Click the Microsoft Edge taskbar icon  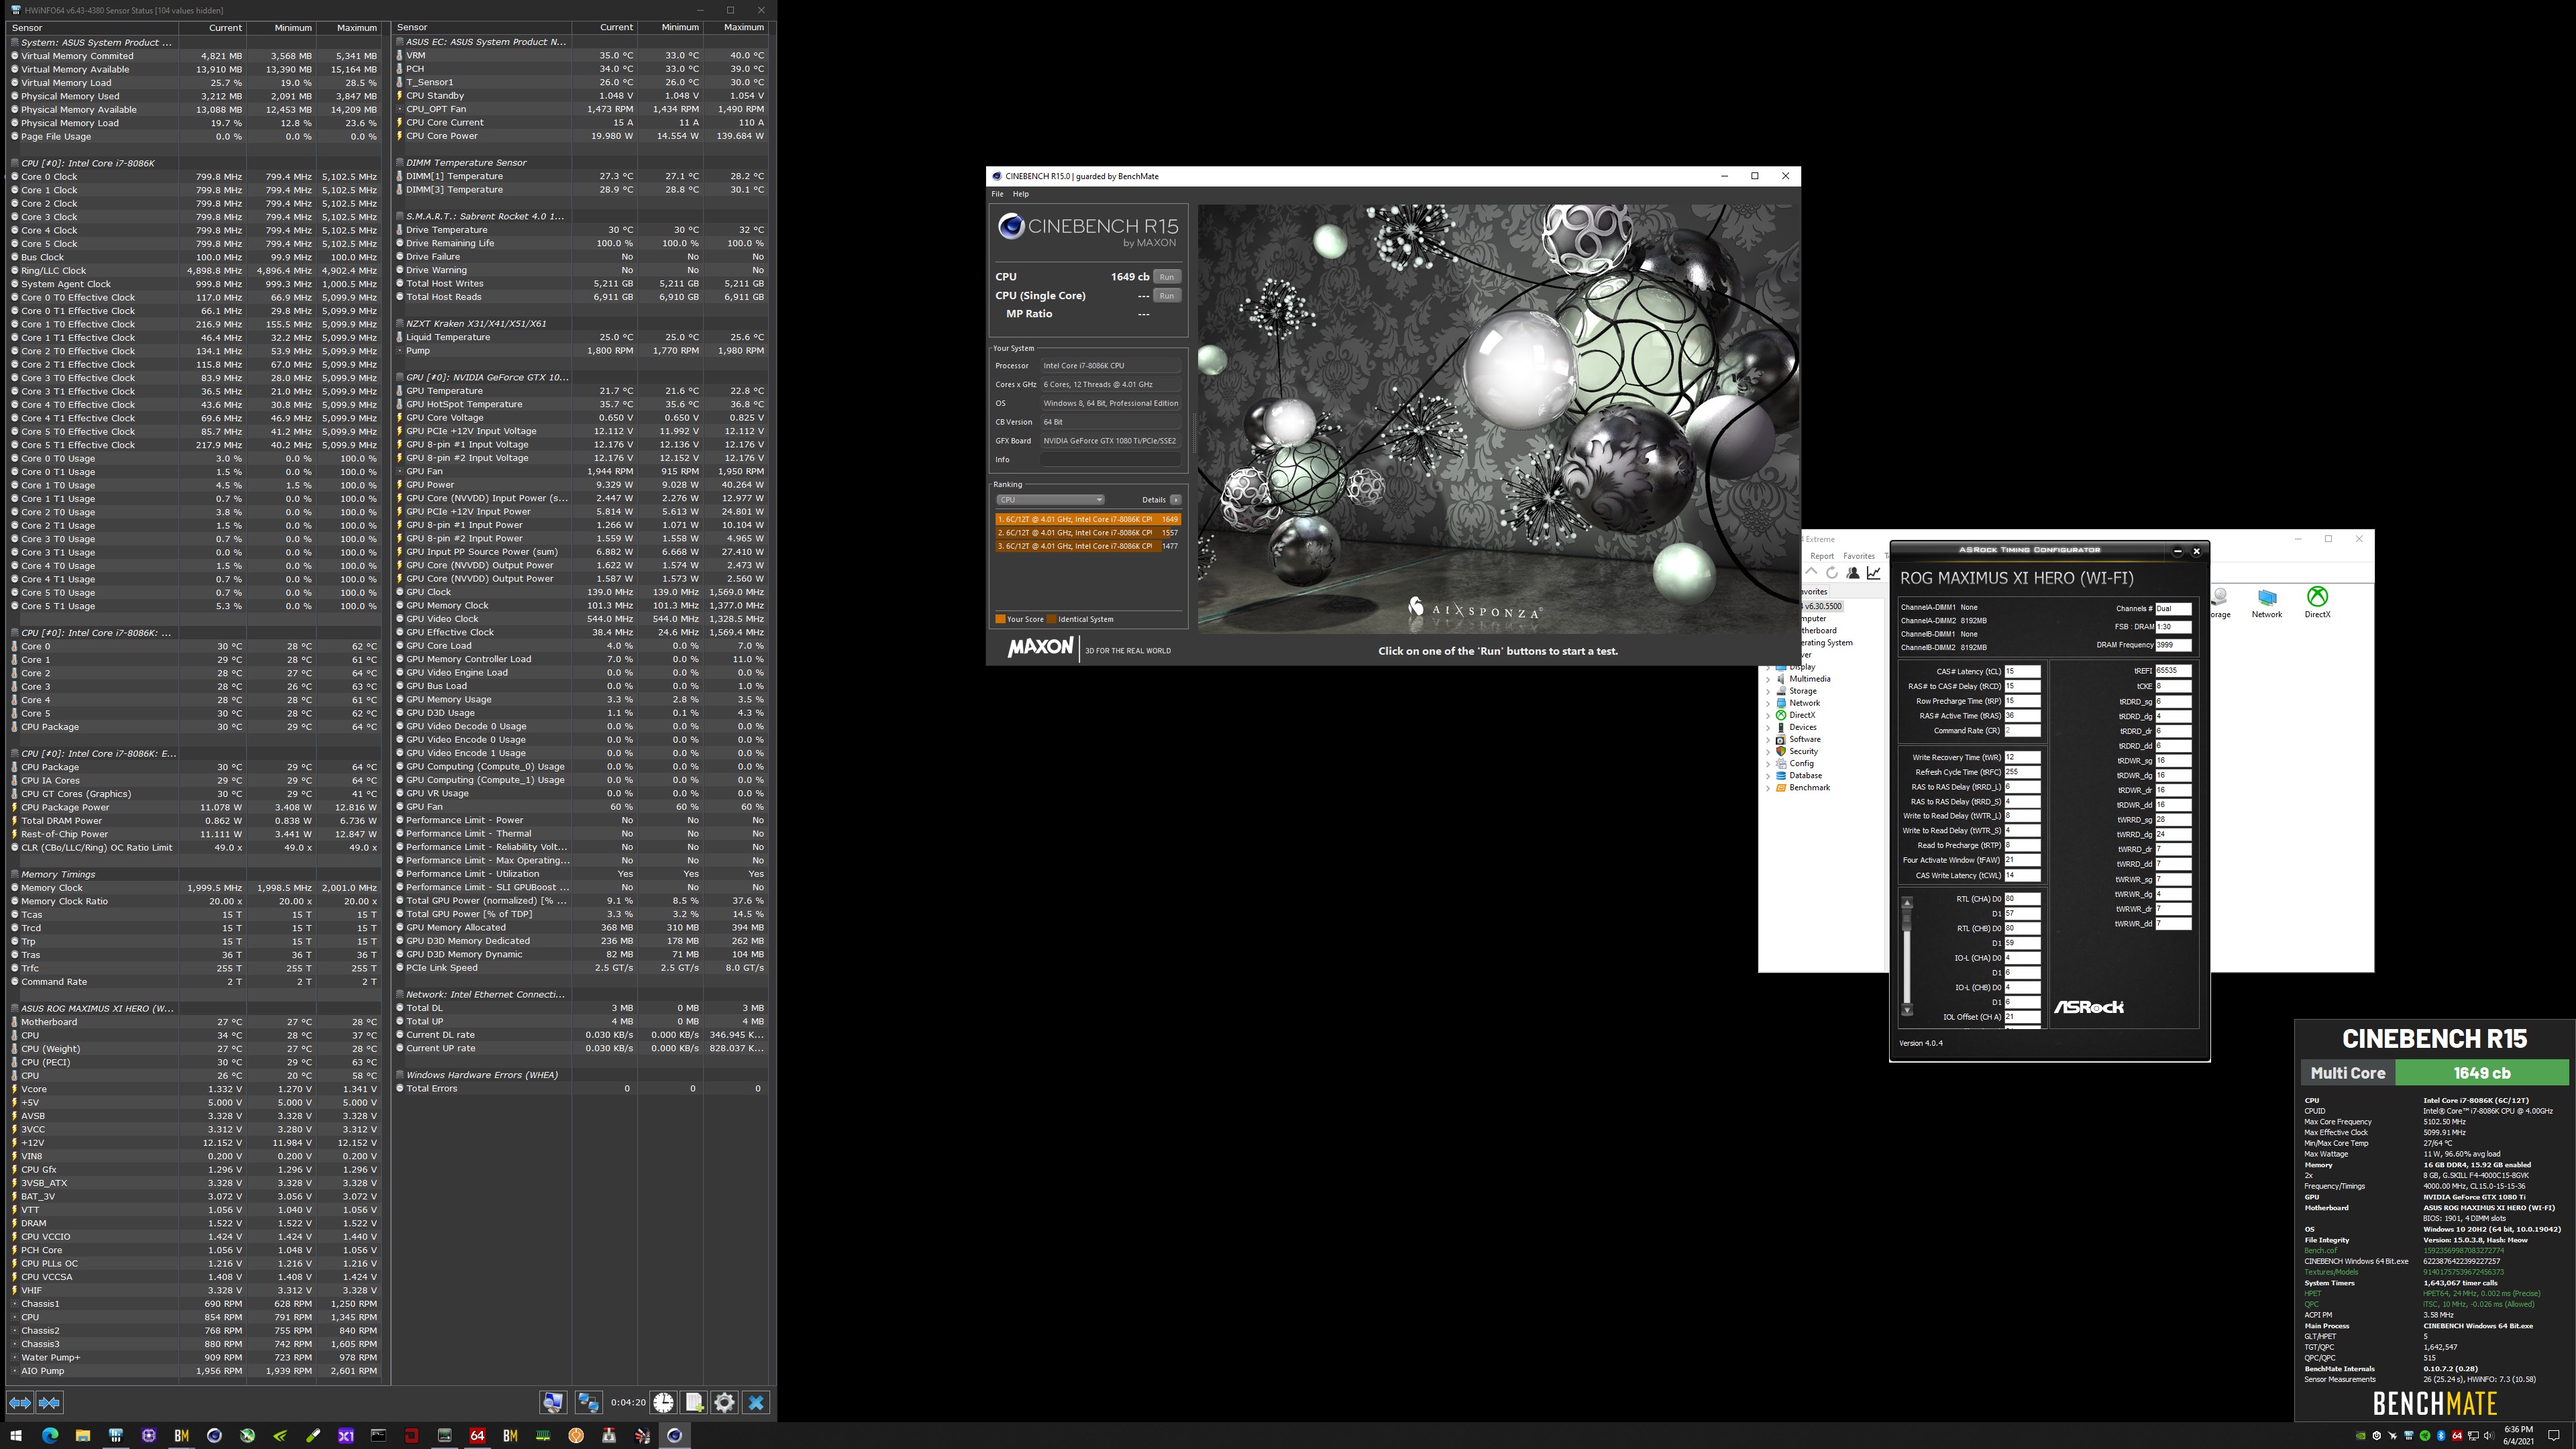(50, 1435)
